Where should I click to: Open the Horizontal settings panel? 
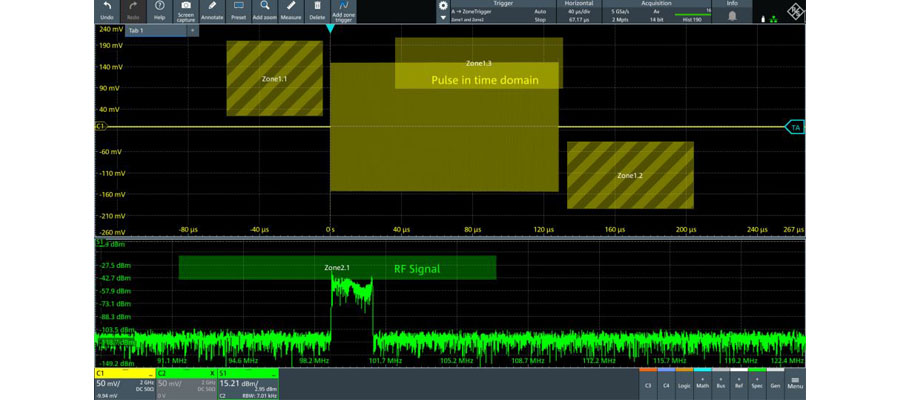[x=579, y=11]
